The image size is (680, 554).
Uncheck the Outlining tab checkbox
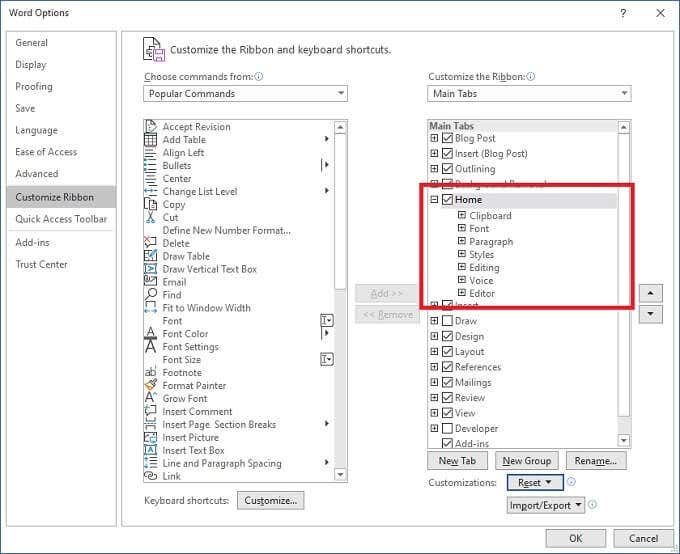point(447,169)
